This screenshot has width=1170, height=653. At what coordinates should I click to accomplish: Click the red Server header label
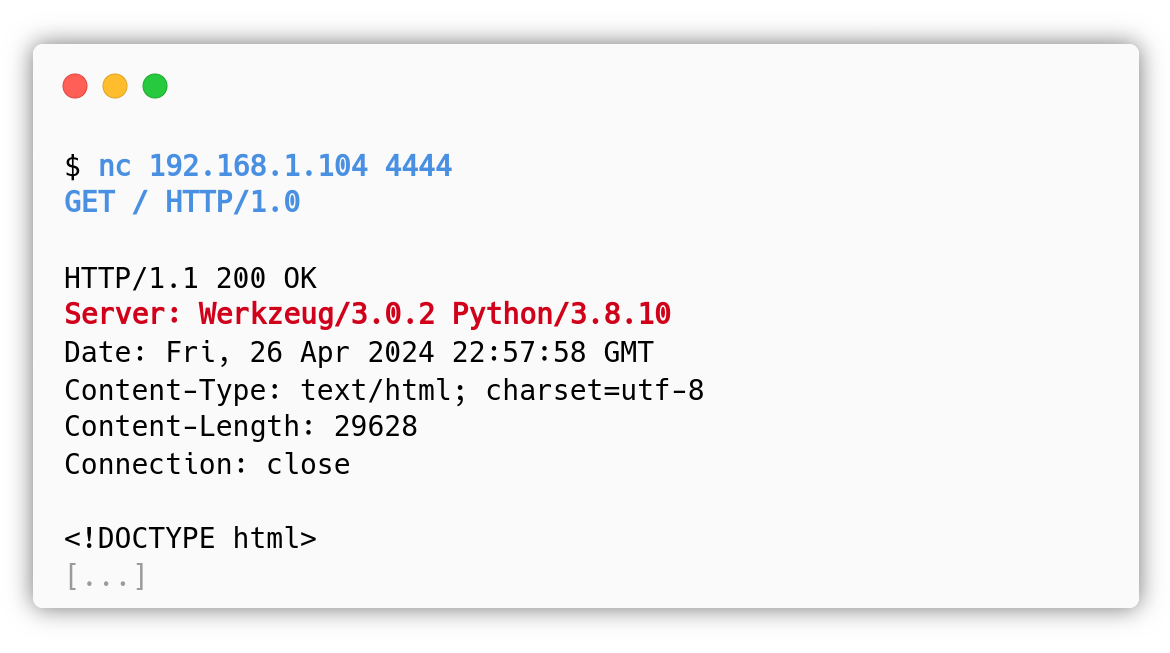[x=122, y=314]
